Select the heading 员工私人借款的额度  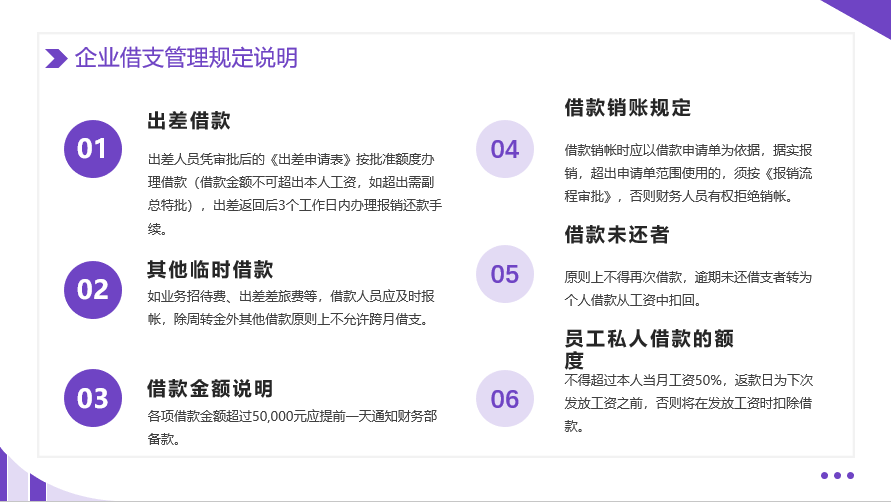point(649,349)
